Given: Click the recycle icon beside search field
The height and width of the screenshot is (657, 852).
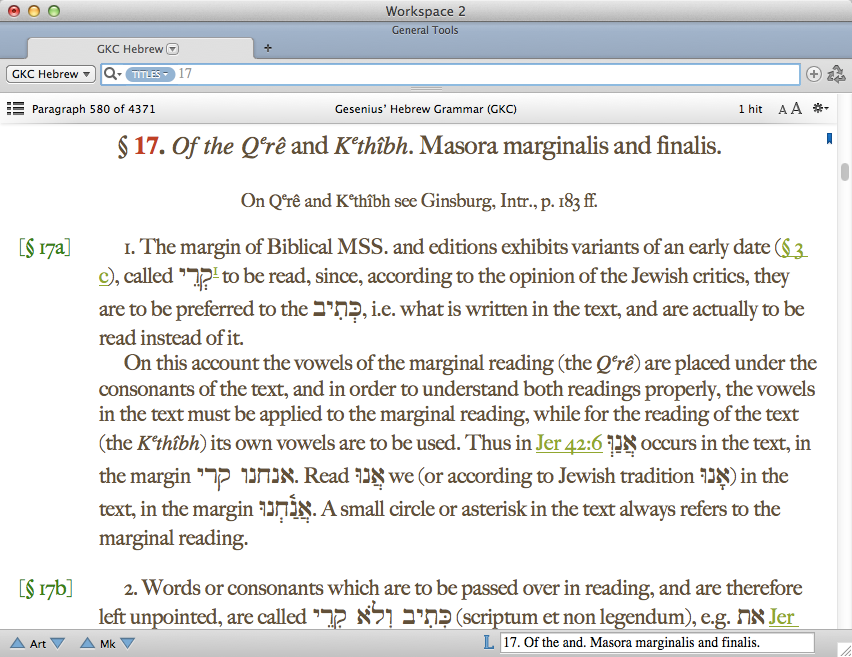Looking at the screenshot, I should [837, 73].
